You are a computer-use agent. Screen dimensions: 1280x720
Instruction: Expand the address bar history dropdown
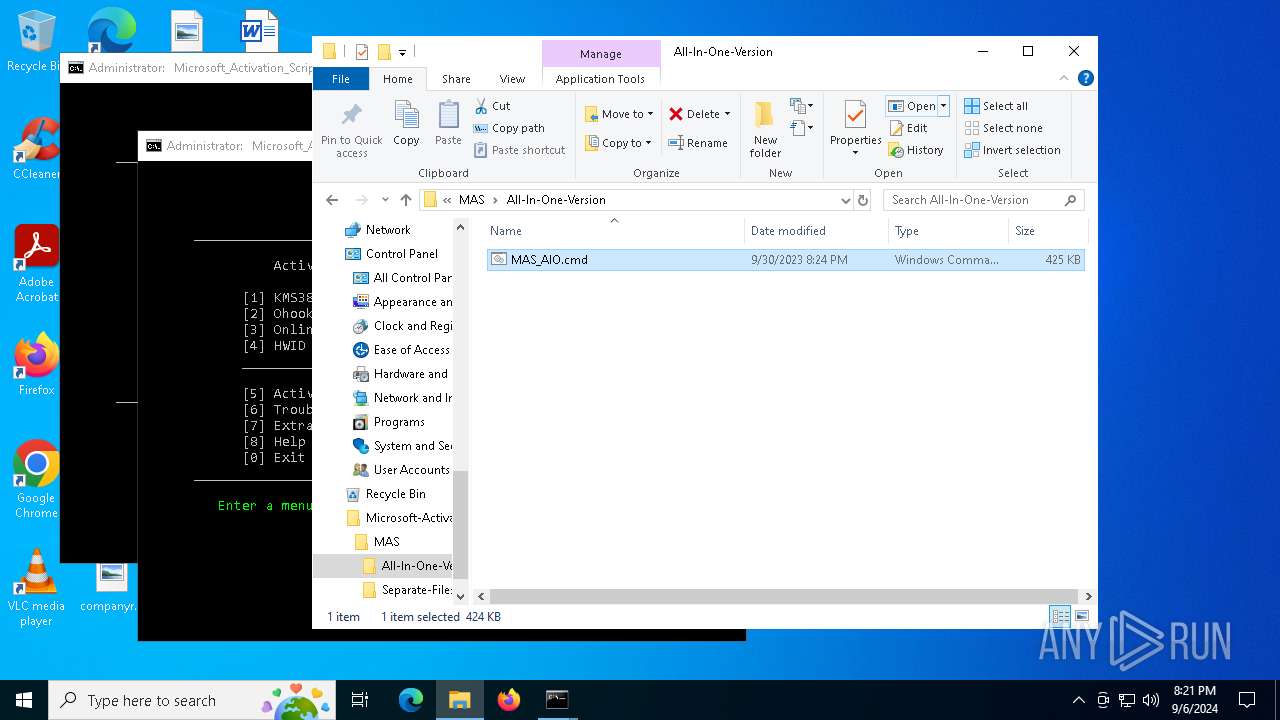846,200
